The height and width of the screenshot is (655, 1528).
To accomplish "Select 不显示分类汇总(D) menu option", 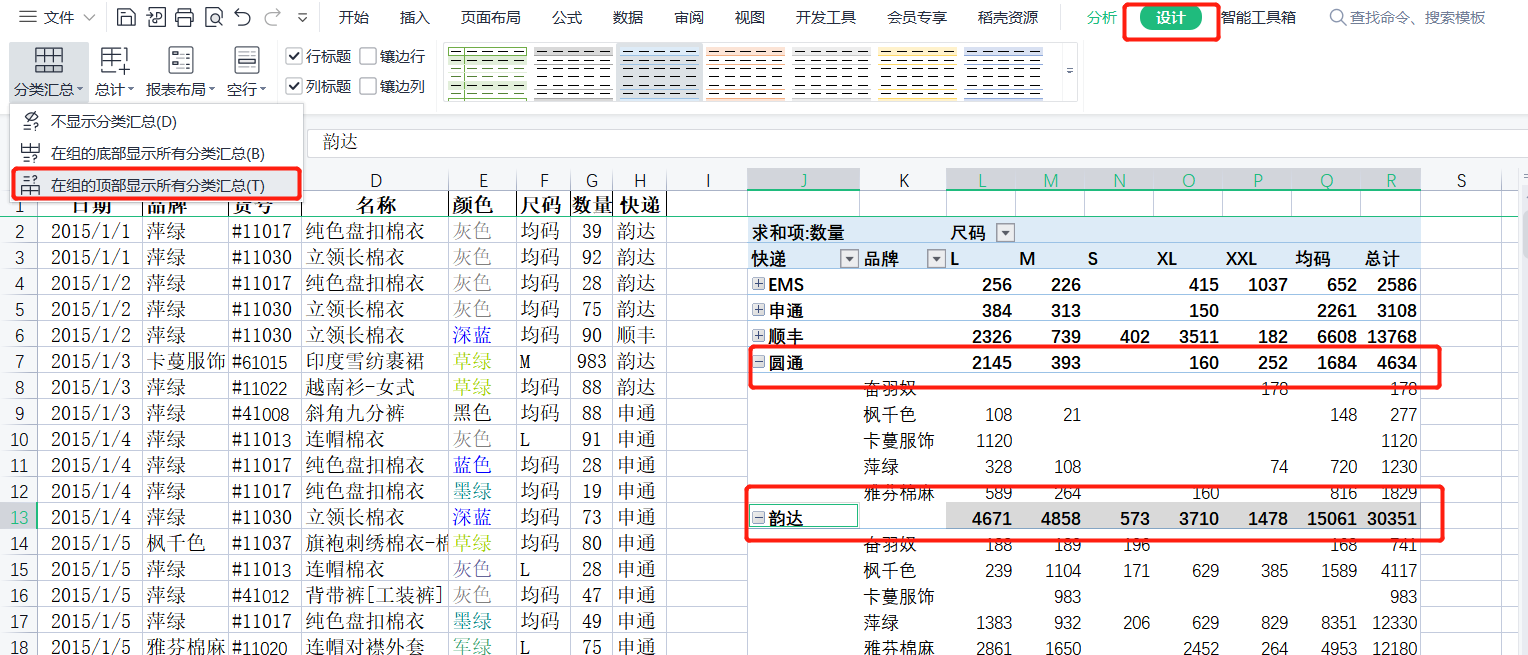I will 113,122.
